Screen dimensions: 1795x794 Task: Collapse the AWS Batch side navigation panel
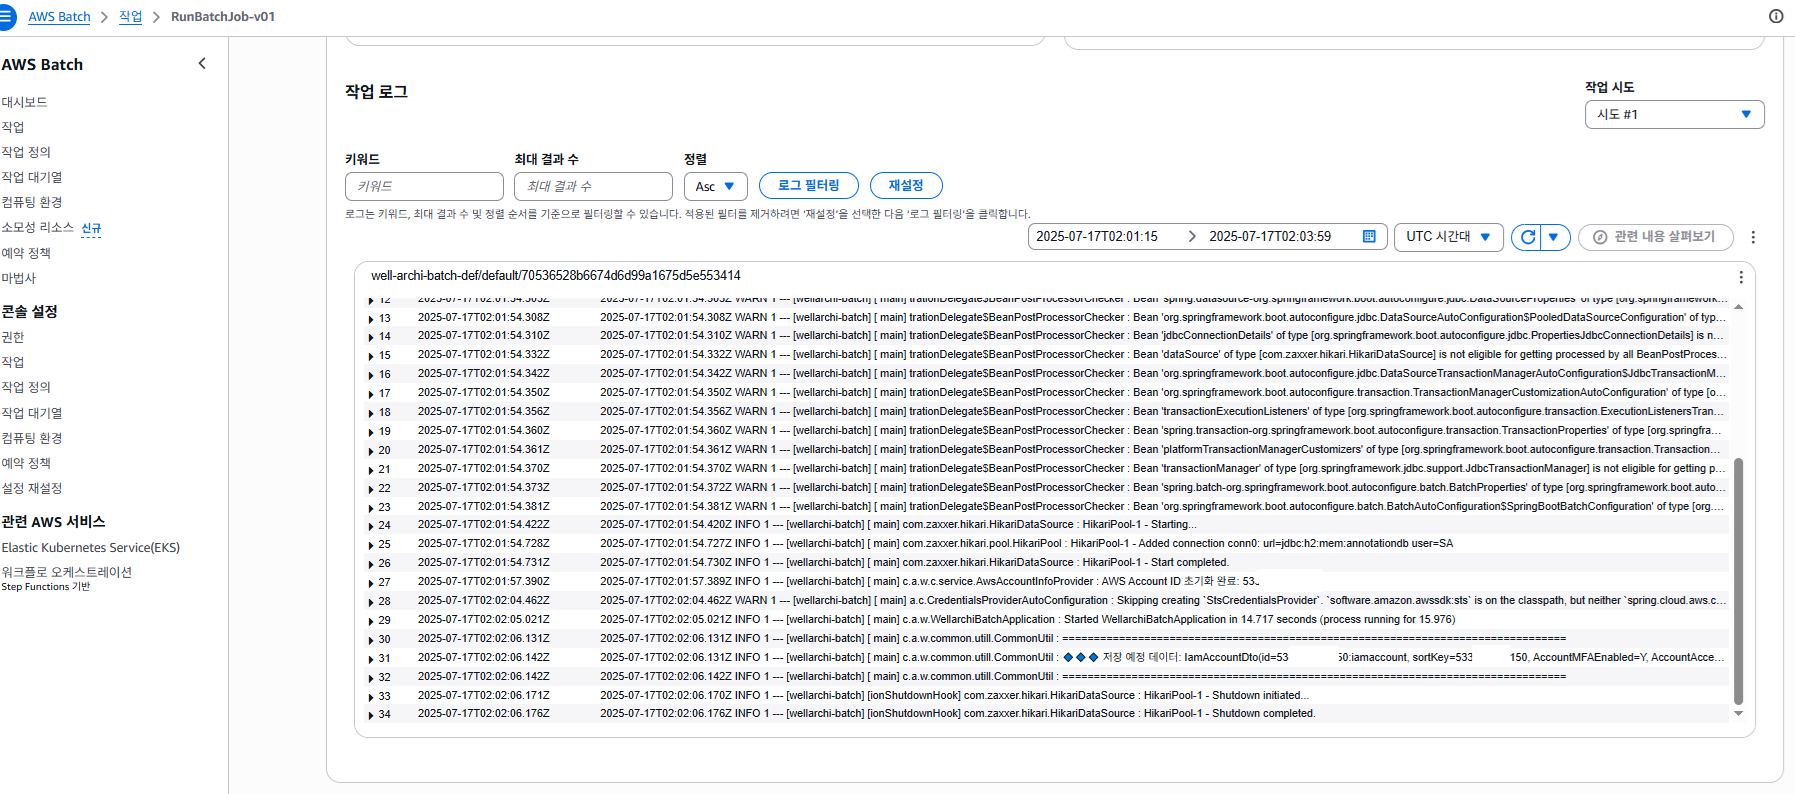click(x=202, y=64)
